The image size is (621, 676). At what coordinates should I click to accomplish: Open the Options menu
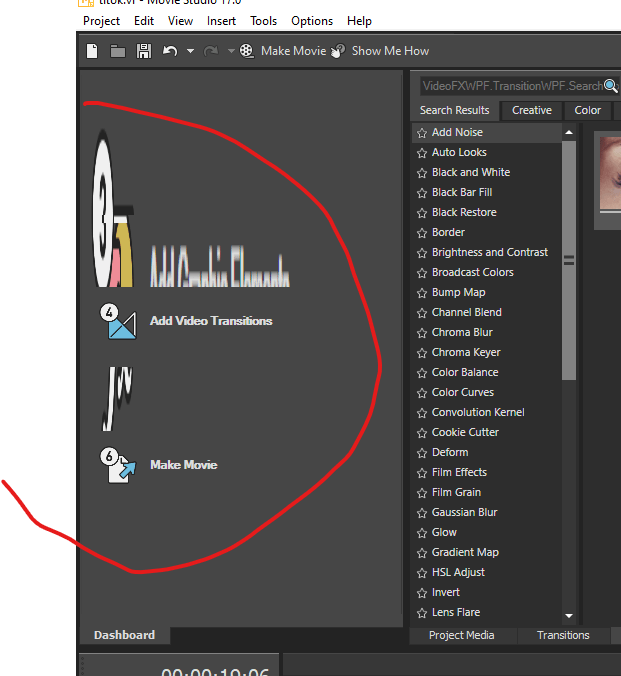[x=312, y=21]
